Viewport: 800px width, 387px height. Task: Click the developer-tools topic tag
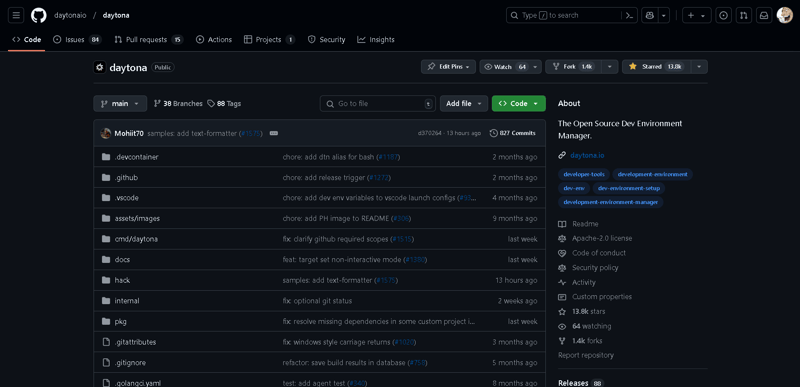tap(584, 174)
